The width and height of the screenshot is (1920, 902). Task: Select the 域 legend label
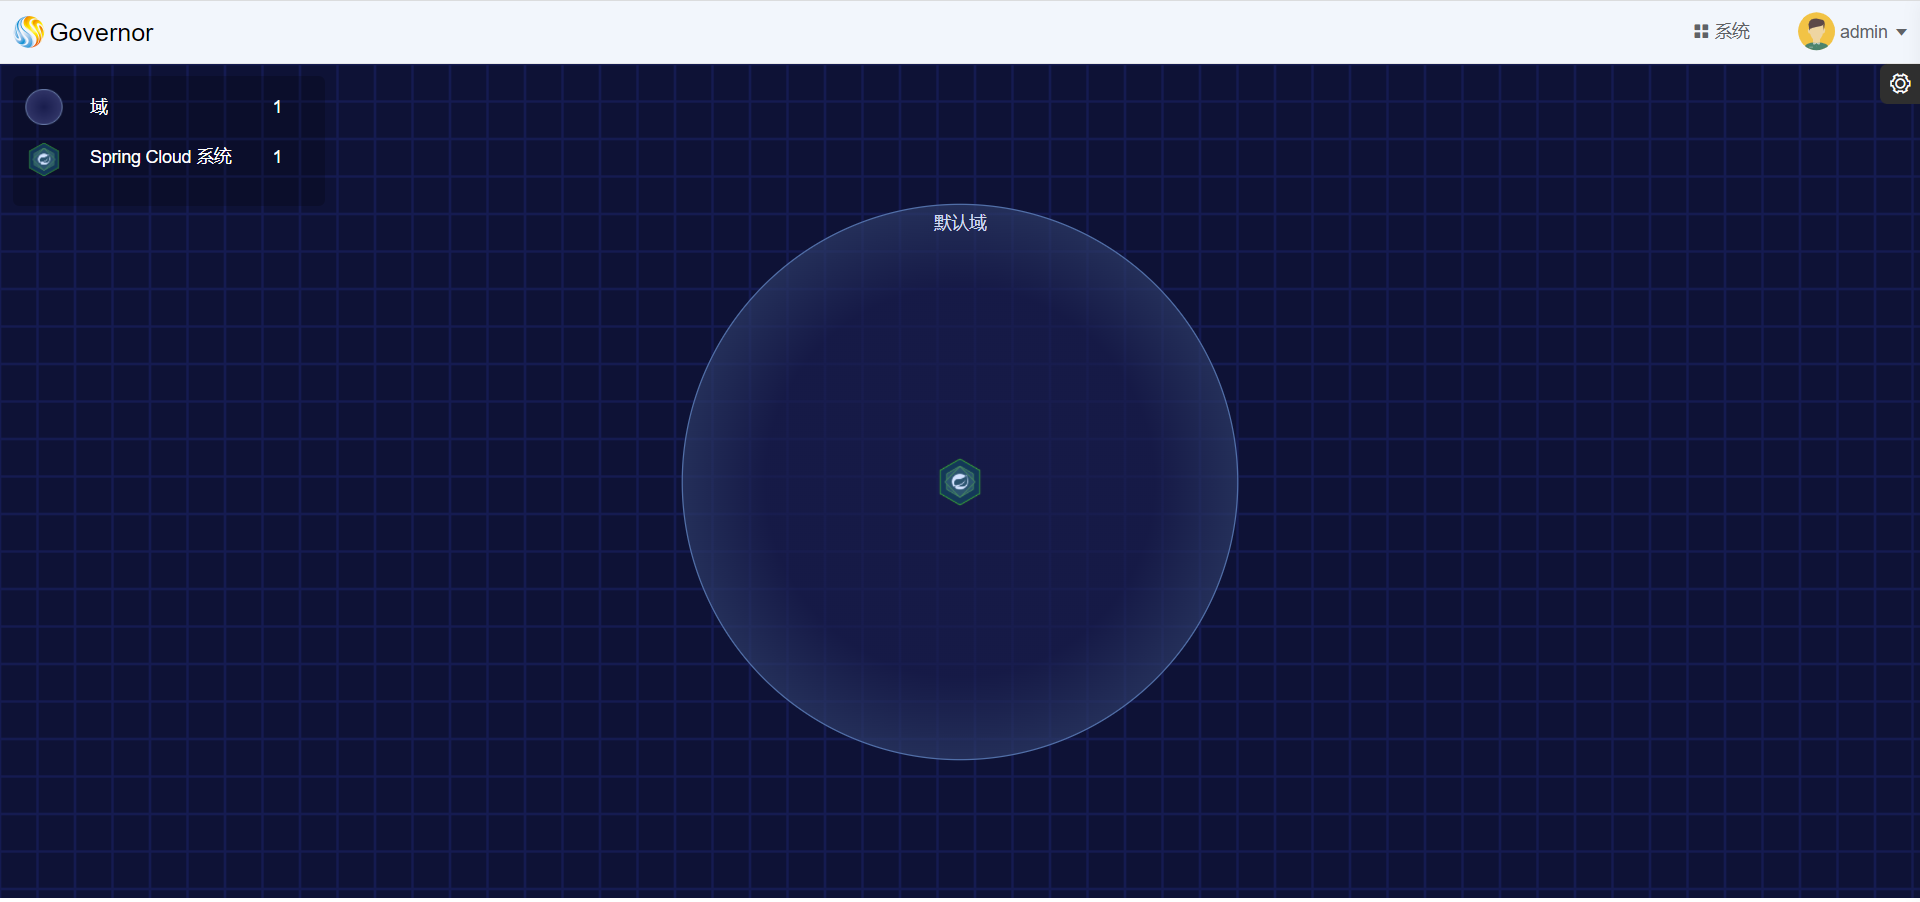pyautogui.click(x=99, y=107)
